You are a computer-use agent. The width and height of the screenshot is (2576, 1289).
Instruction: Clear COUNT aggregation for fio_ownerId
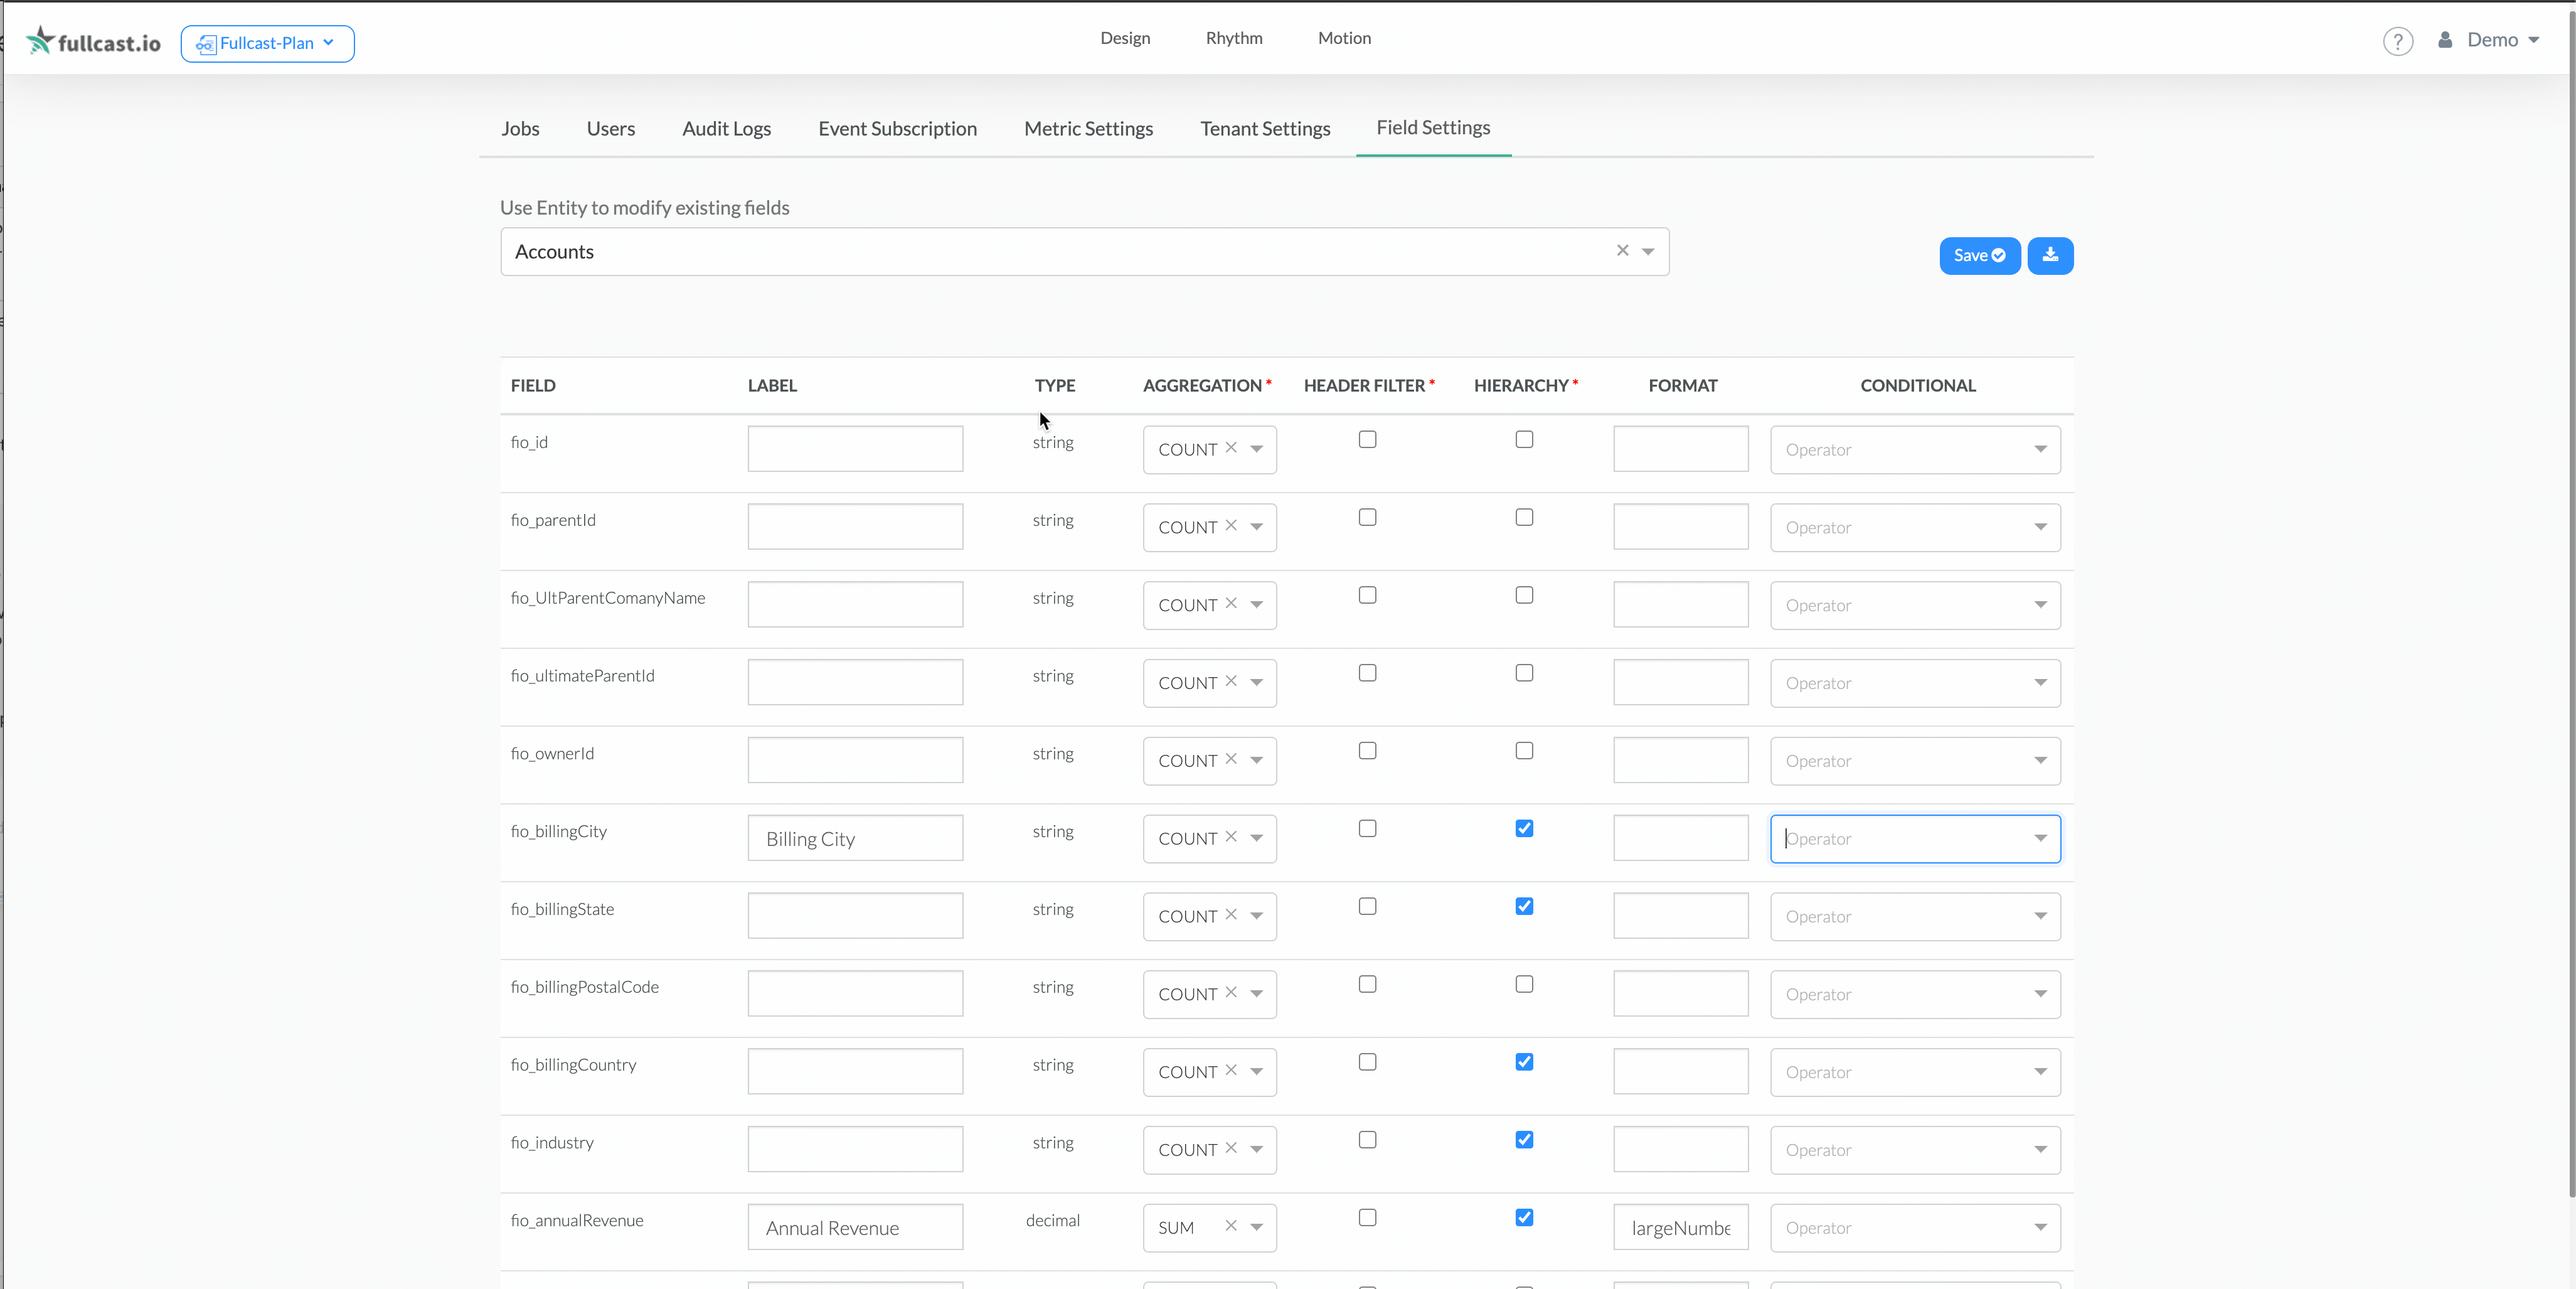pyautogui.click(x=1231, y=759)
